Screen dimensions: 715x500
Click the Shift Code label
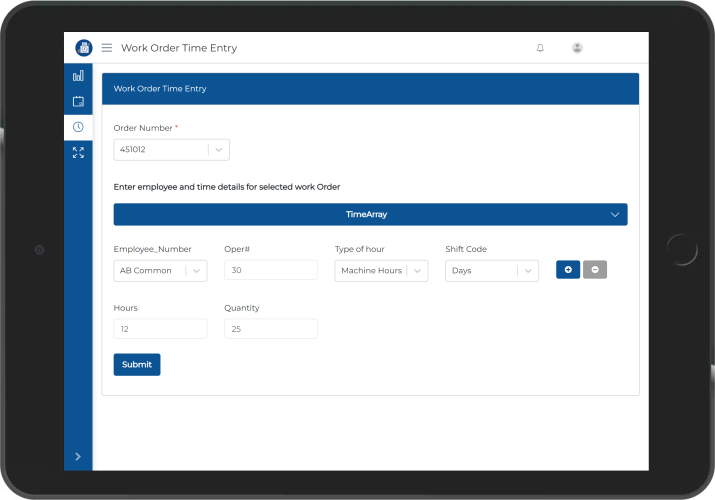pyautogui.click(x=466, y=249)
